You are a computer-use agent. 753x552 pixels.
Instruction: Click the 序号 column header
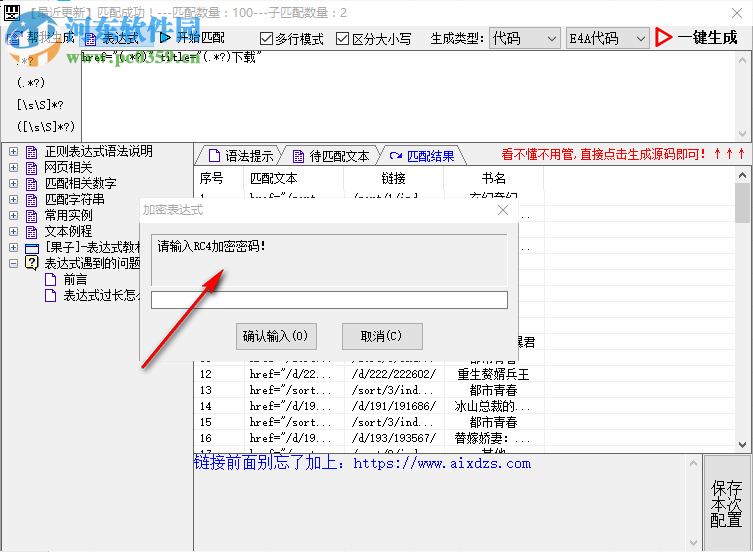pyautogui.click(x=219, y=179)
